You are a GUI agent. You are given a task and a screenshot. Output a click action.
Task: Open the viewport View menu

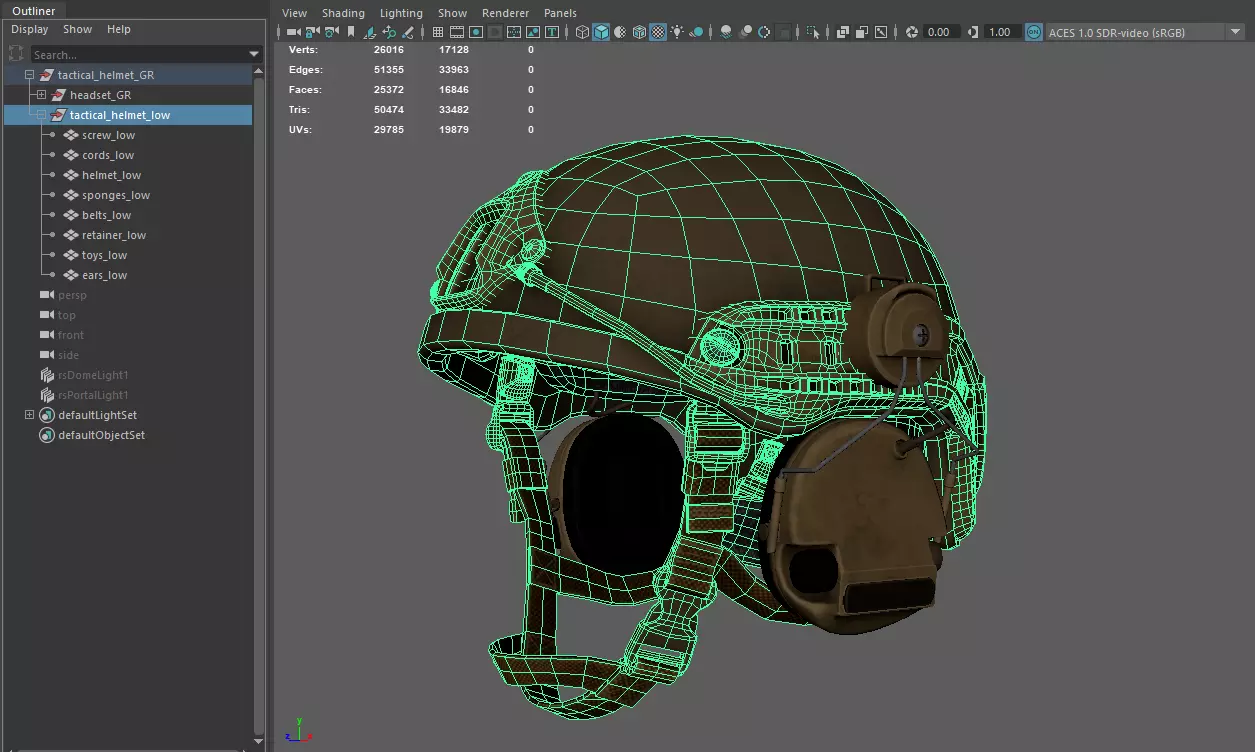[x=294, y=13]
